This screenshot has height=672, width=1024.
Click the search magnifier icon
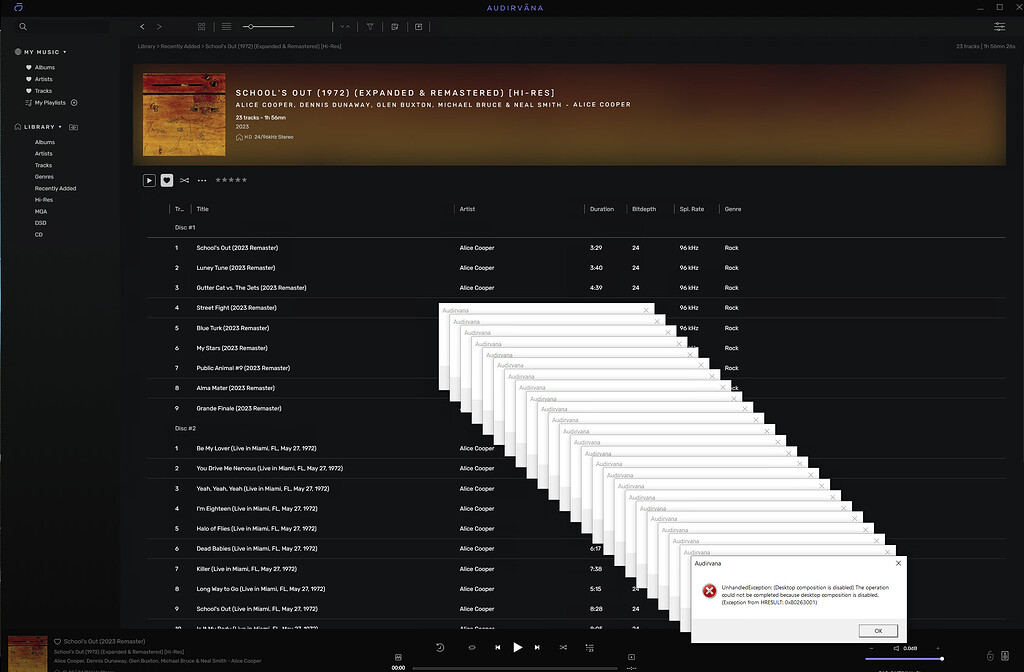(x=23, y=27)
